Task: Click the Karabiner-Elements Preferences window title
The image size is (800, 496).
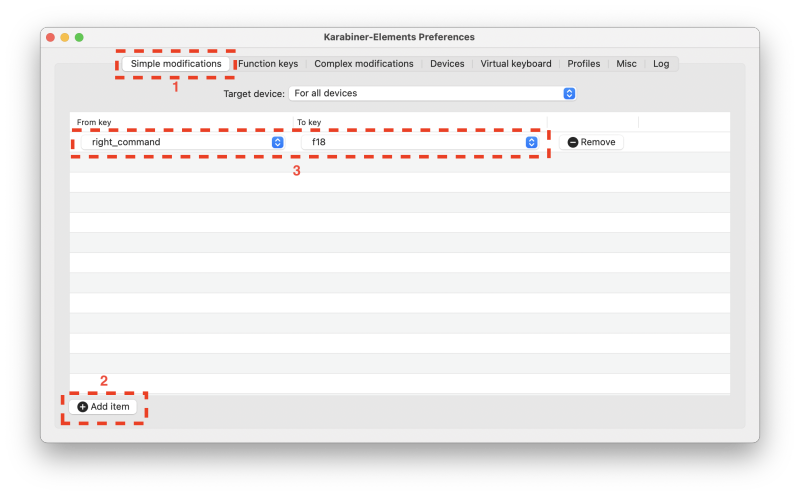Action: pos(399,37)
